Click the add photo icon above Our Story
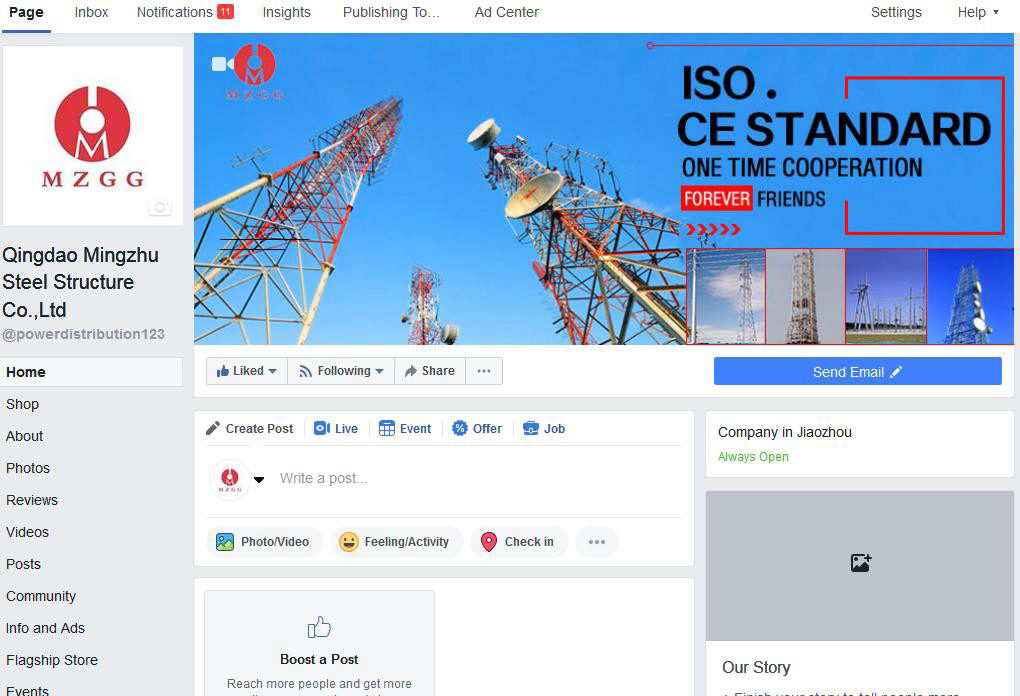The height and width of the screenshot is (696, 1020). coord(861,563)
